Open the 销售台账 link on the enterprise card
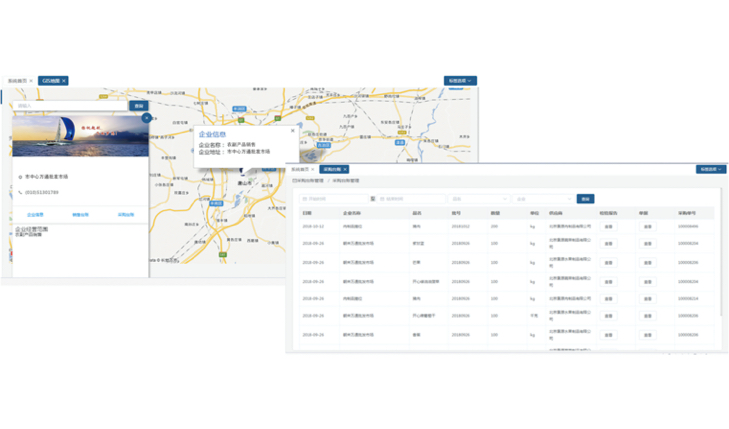Screen dimensions: 729x429 80,215
